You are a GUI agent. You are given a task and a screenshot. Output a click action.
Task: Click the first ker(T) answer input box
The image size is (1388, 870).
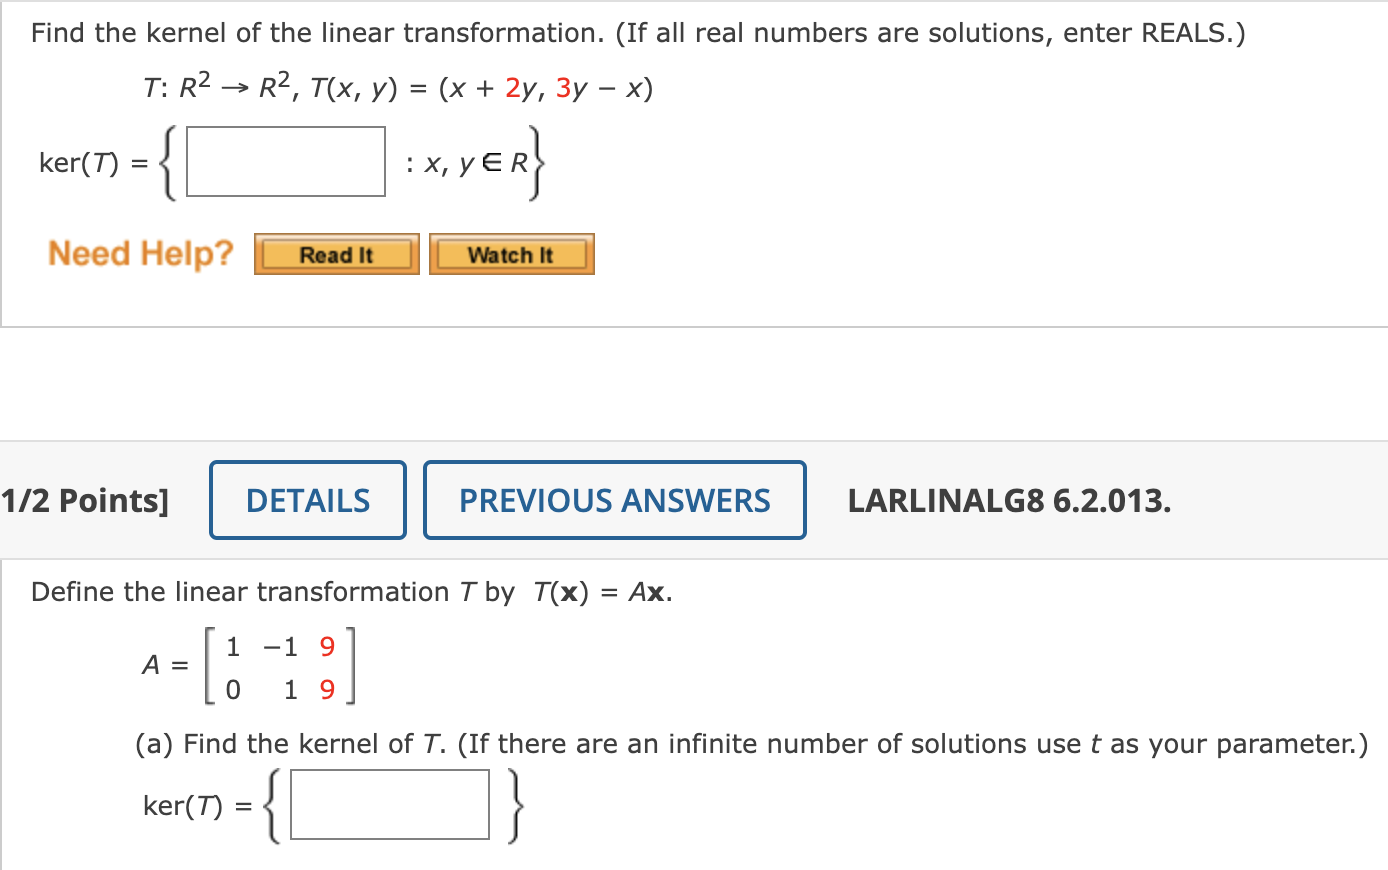pyautogui.click(x=285, y=162)
